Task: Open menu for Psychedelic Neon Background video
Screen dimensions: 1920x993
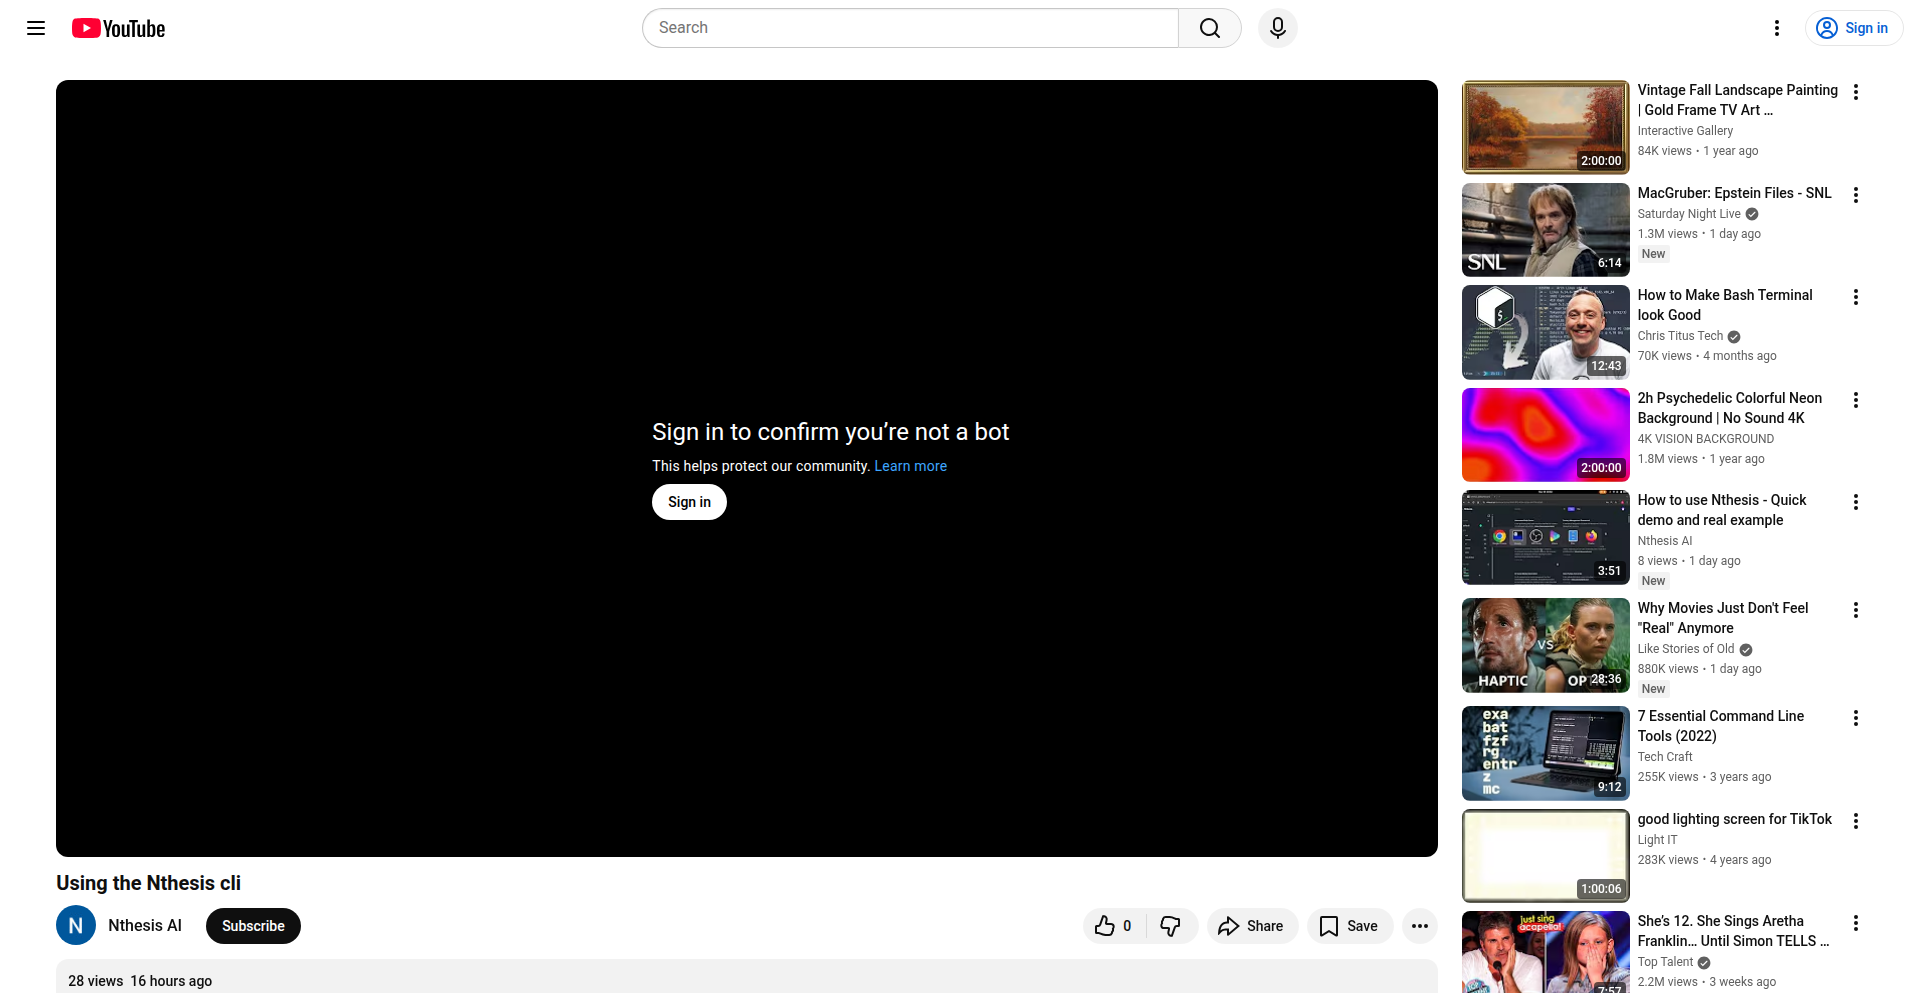Action: pyautogui.click(x=1856, y=400)
